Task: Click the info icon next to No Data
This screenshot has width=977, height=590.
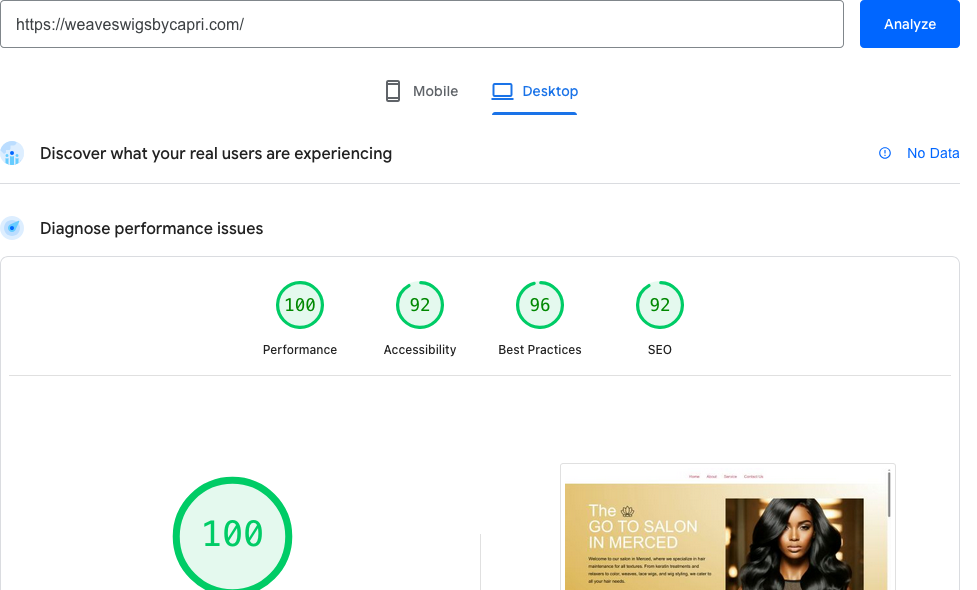Action: (x=885, y=153)
